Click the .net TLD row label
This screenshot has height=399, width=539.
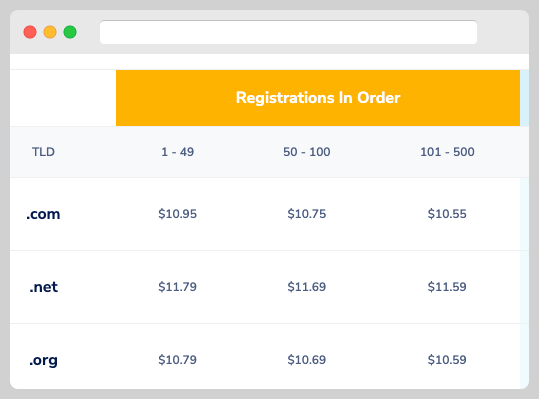pos(44,287)
